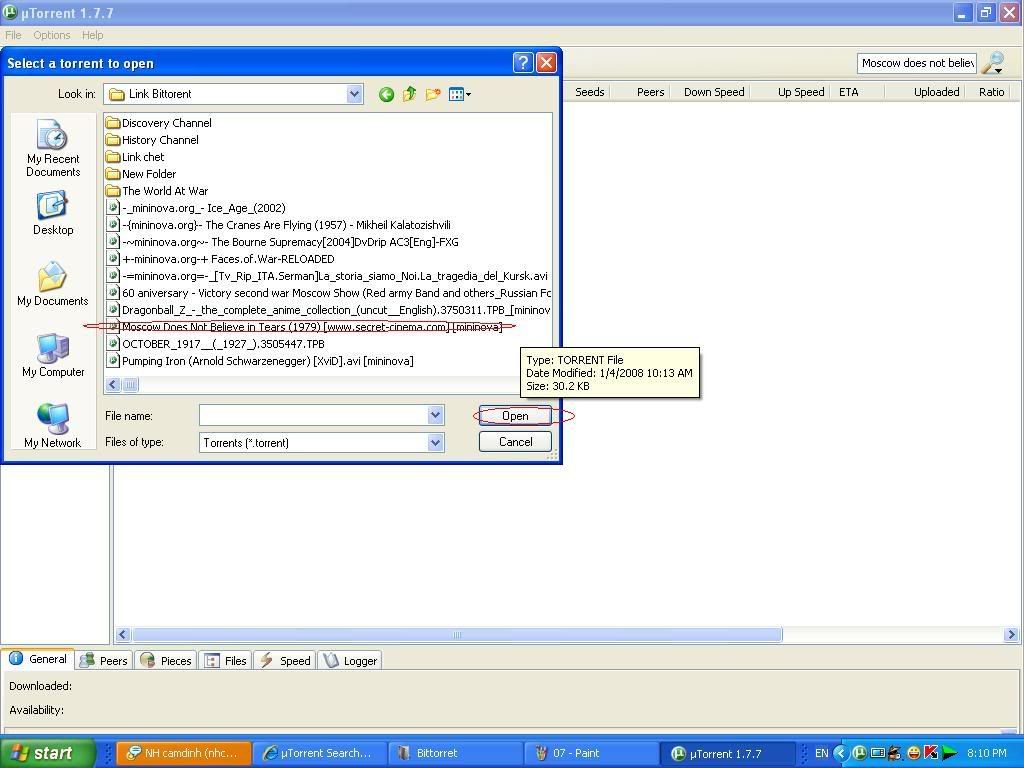Click the Up One Level folder icon

(409, 94)
